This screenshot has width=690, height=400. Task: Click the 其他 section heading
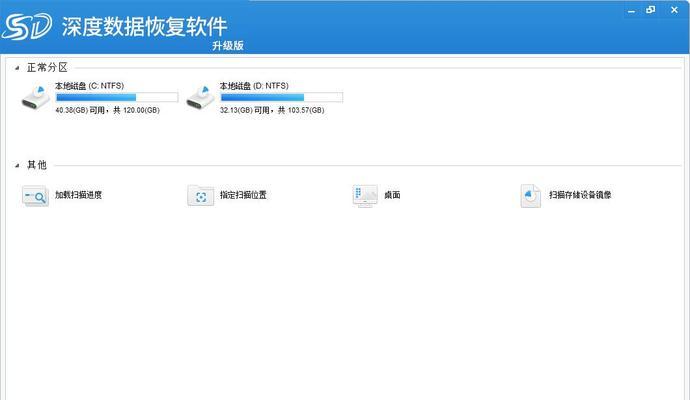pyautogui.click(x=37, y=165)
